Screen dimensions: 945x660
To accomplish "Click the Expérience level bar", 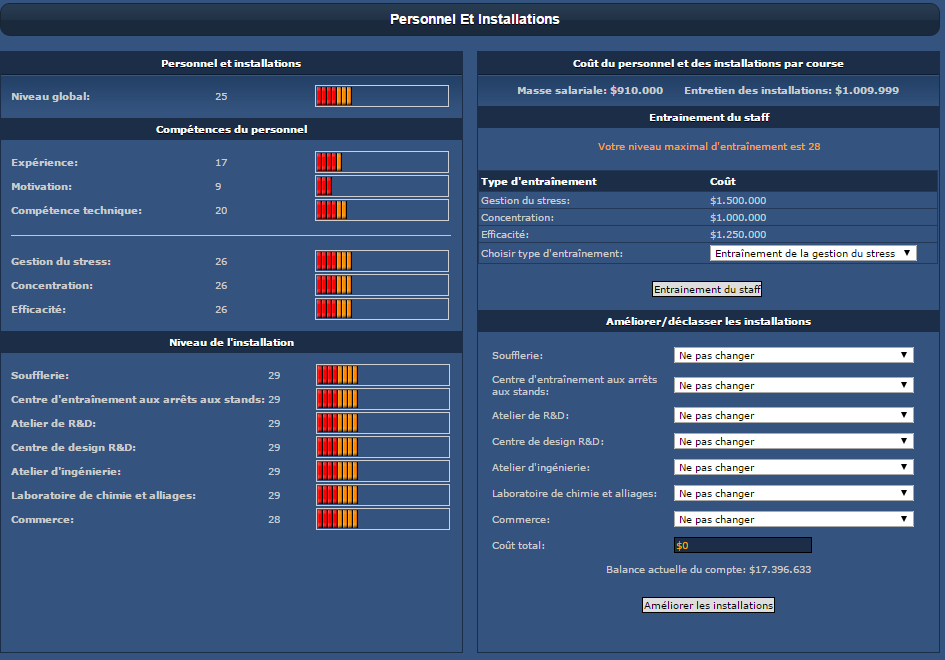I will (381, 162).
